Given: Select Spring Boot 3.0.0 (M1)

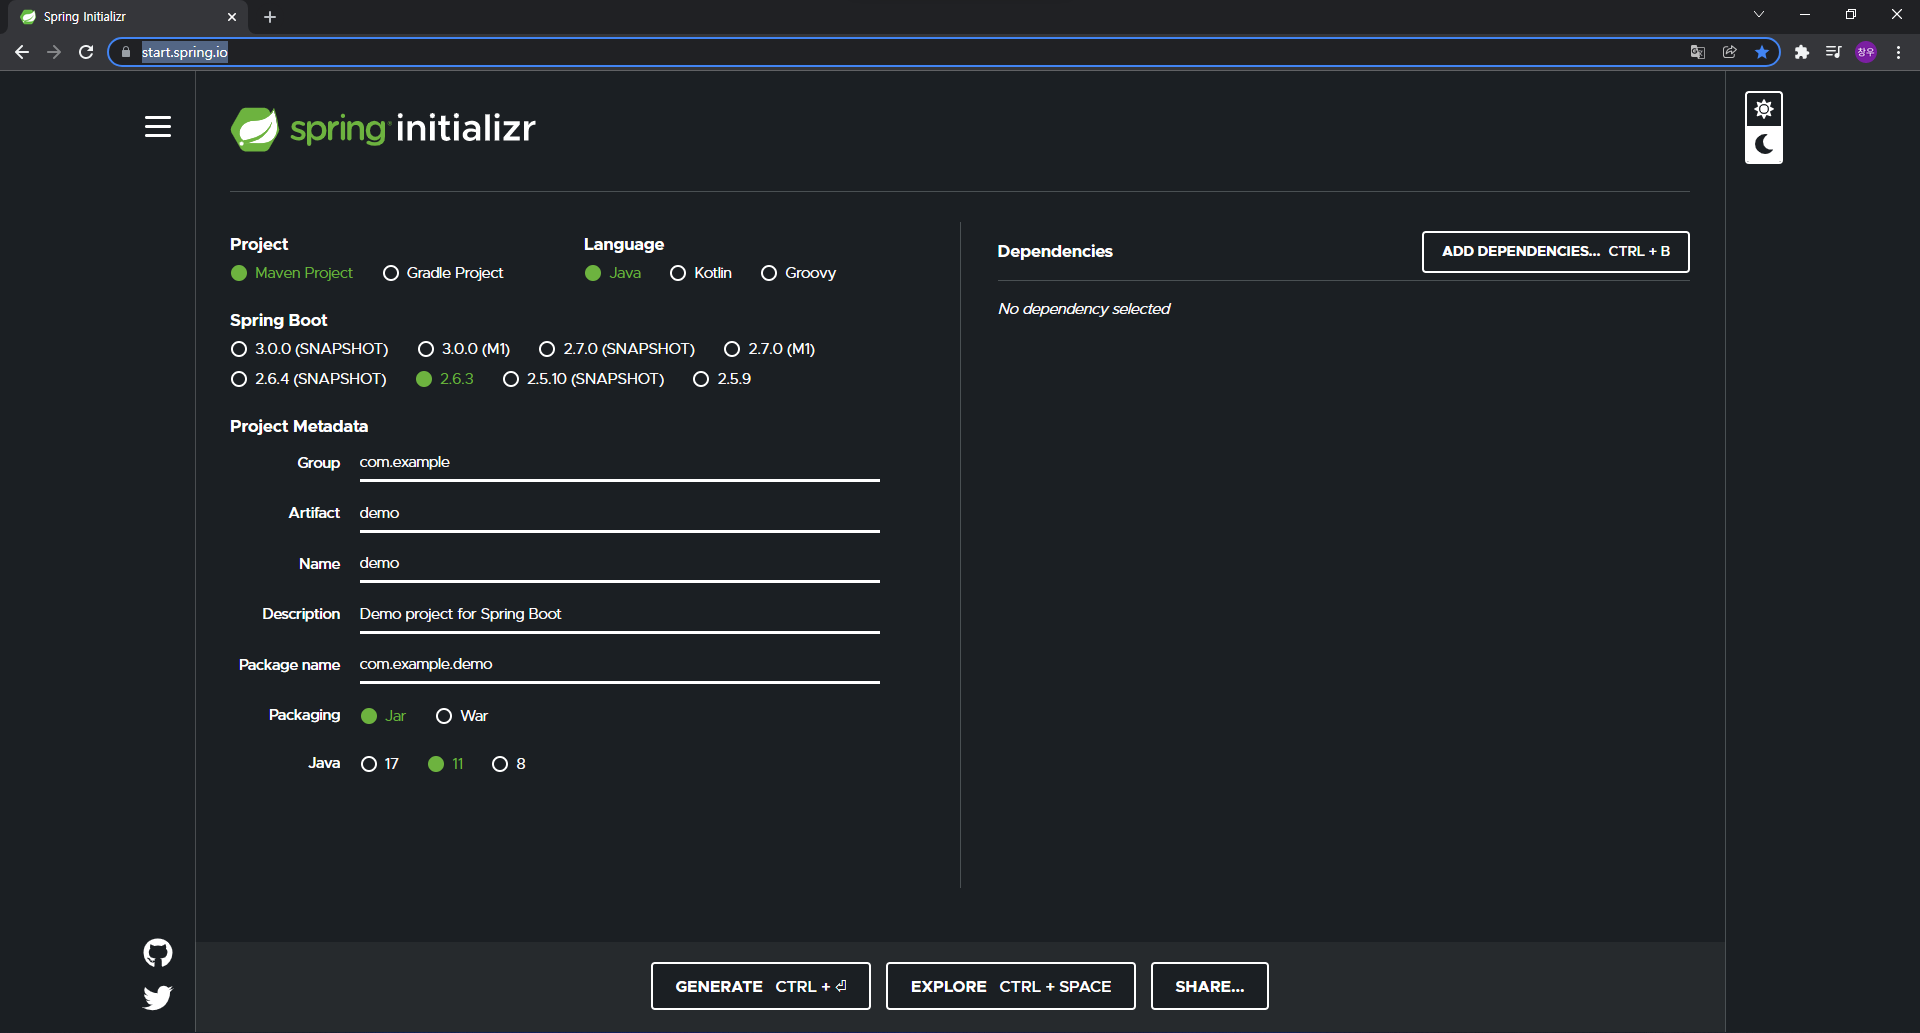Looking at the screenshot, I should pos(464,349).
